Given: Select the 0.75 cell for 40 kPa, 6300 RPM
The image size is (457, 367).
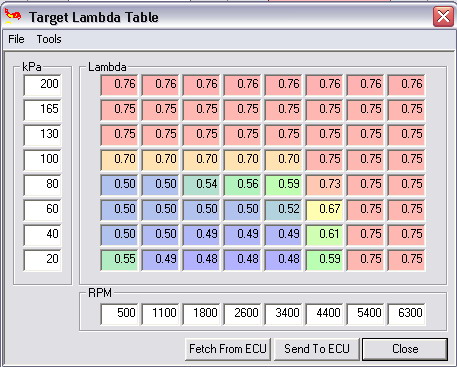Looking at the screenshot, I should 406,235.
